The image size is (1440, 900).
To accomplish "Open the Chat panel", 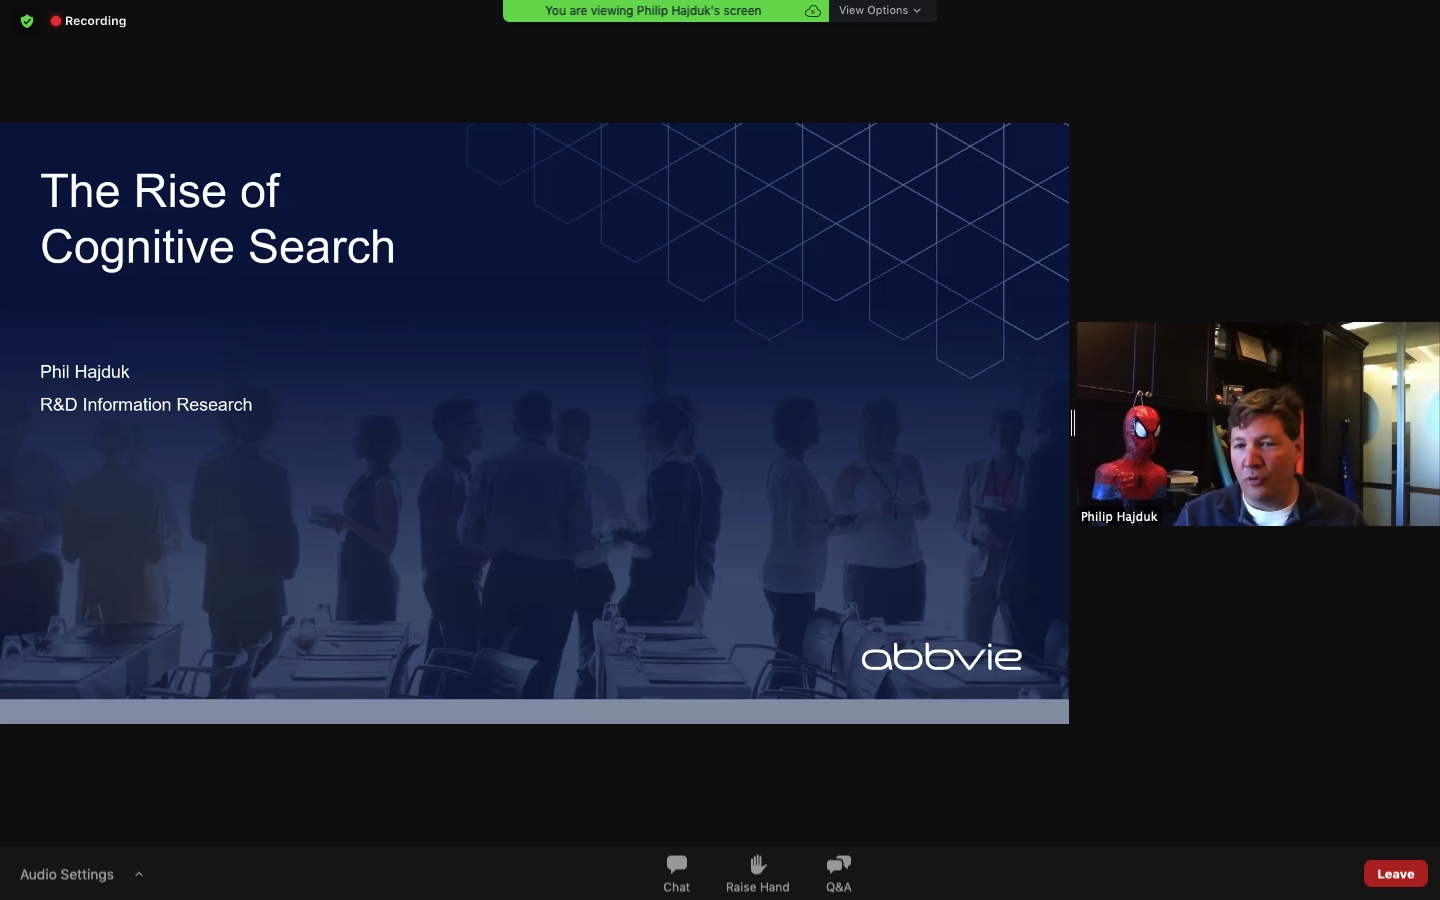I will [676, 873].
